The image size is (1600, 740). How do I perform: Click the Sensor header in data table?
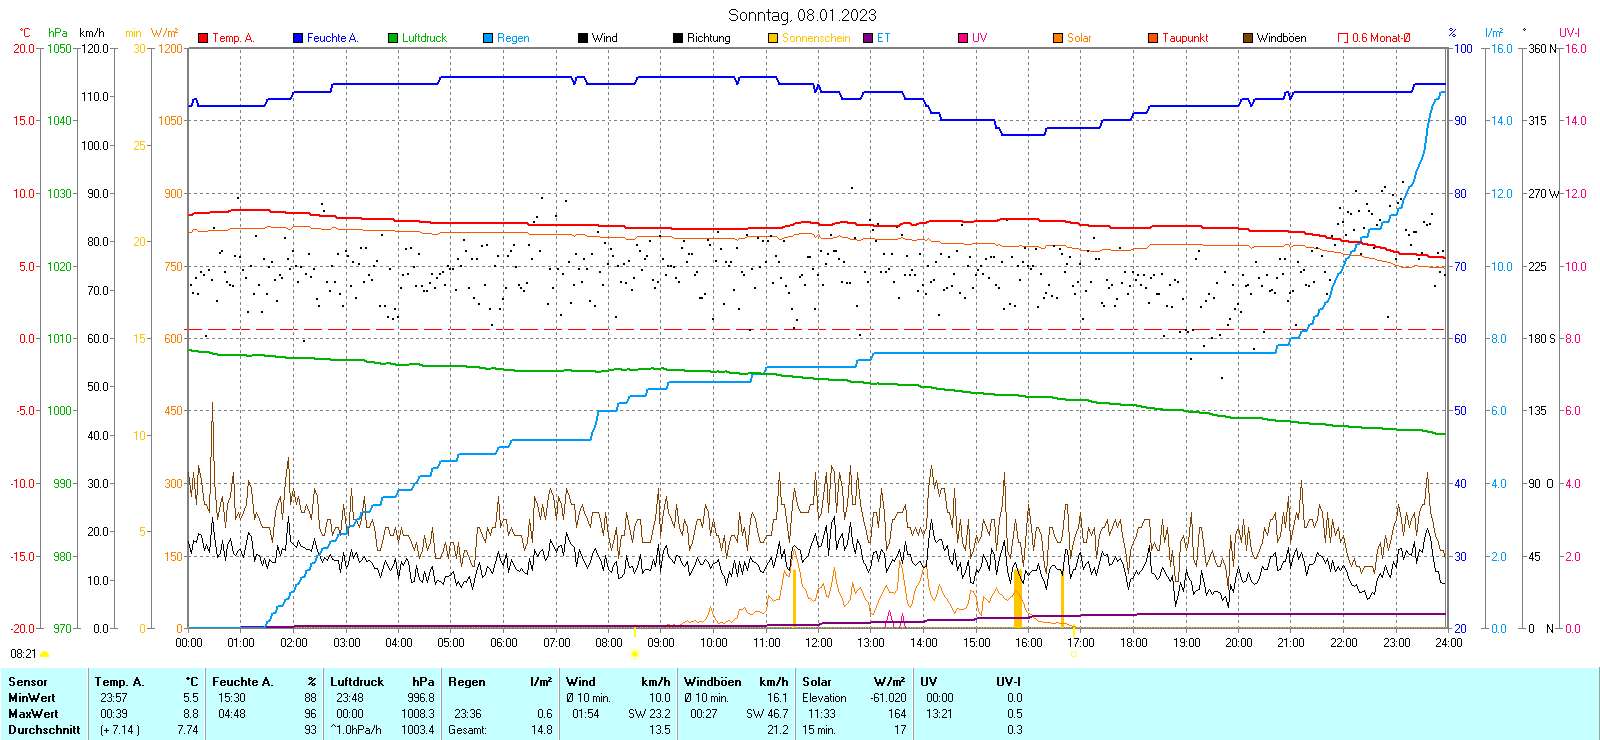point(28,682)
